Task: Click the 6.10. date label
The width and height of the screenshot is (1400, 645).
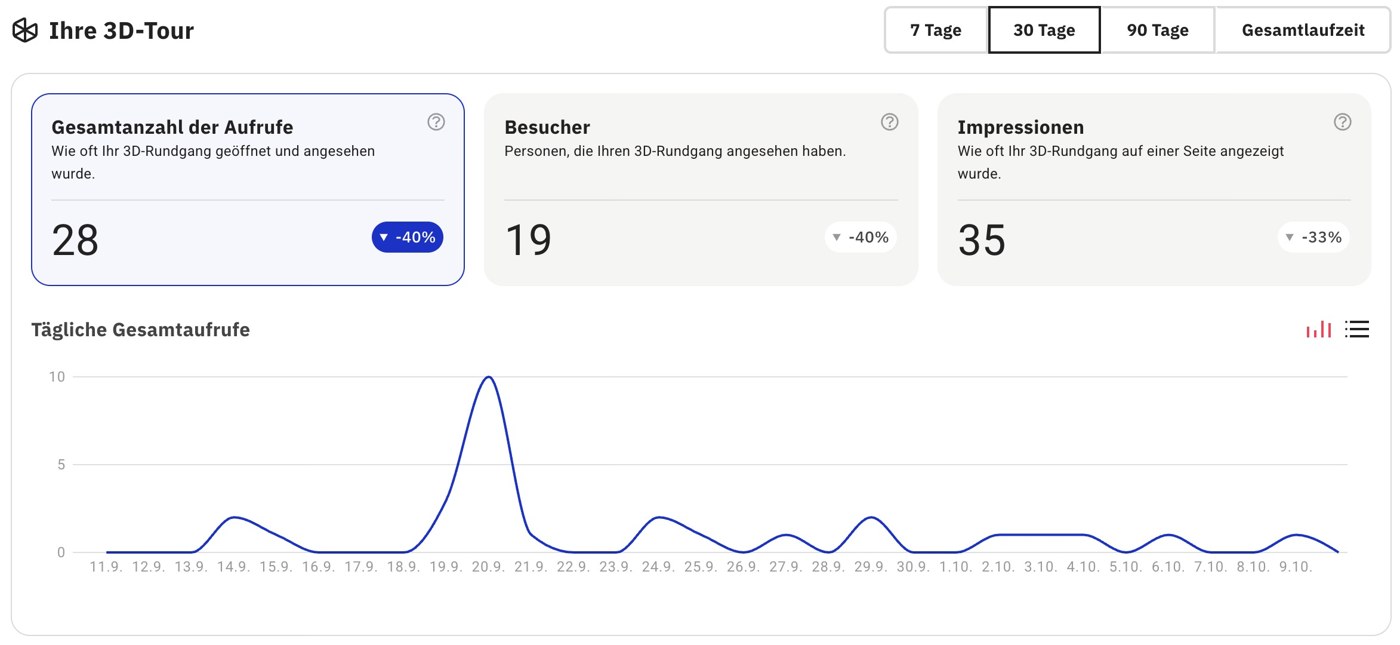Action: (1168, 567)
